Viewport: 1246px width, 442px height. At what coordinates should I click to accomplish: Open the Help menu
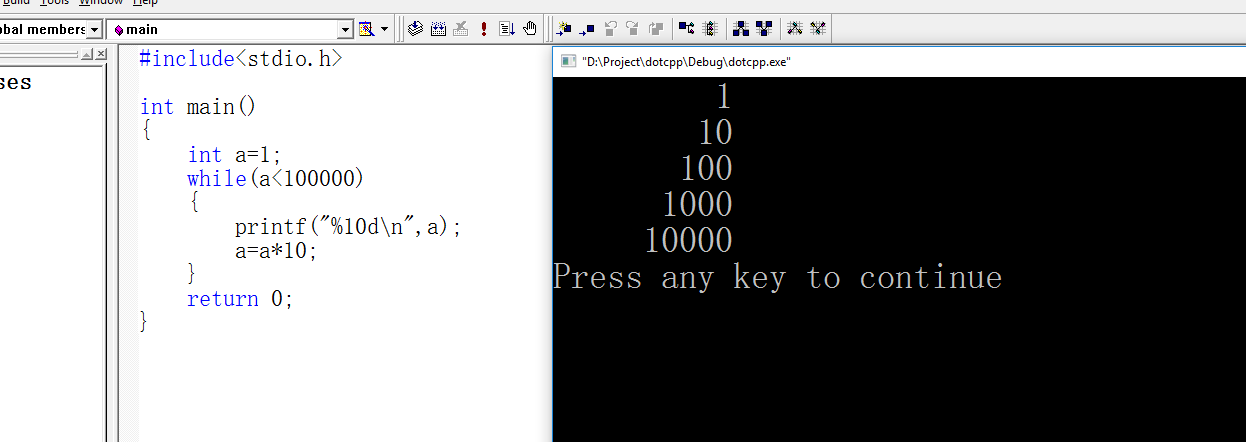(x=145, y=3)
